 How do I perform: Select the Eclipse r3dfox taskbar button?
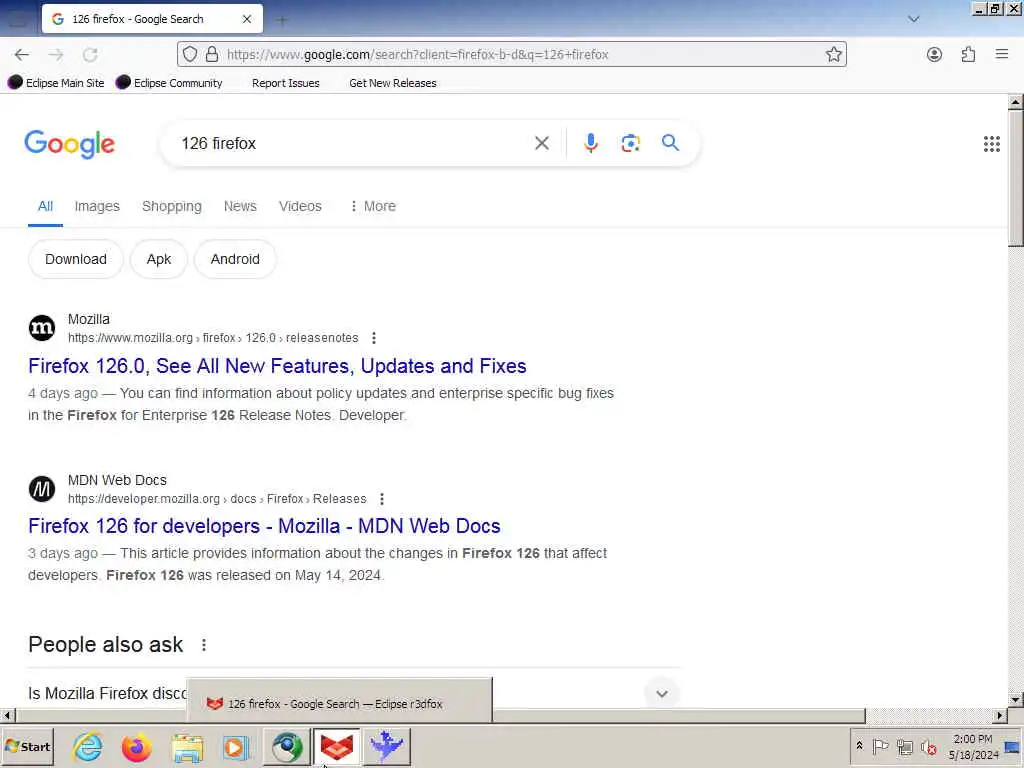336,746
